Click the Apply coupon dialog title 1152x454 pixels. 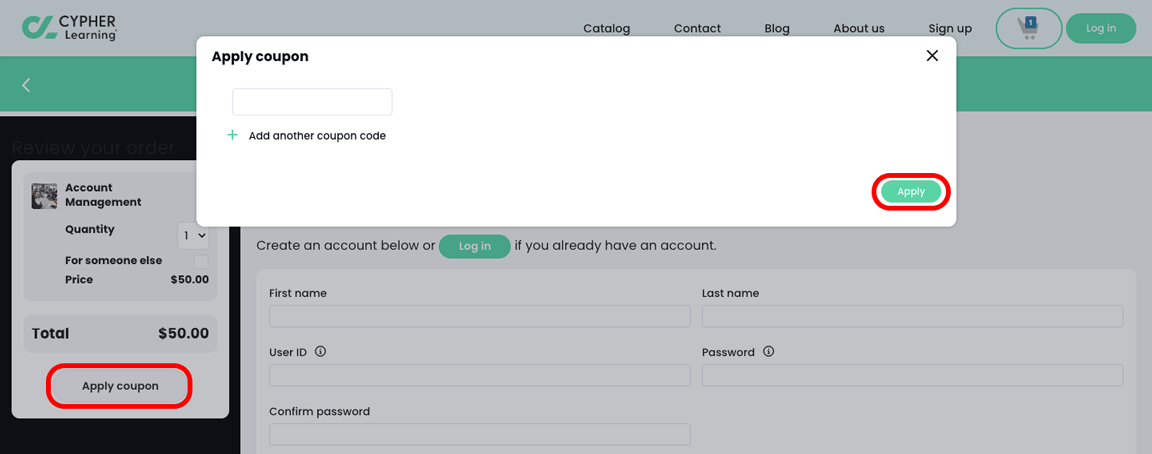pyautogui.click(x=260, y=57)
